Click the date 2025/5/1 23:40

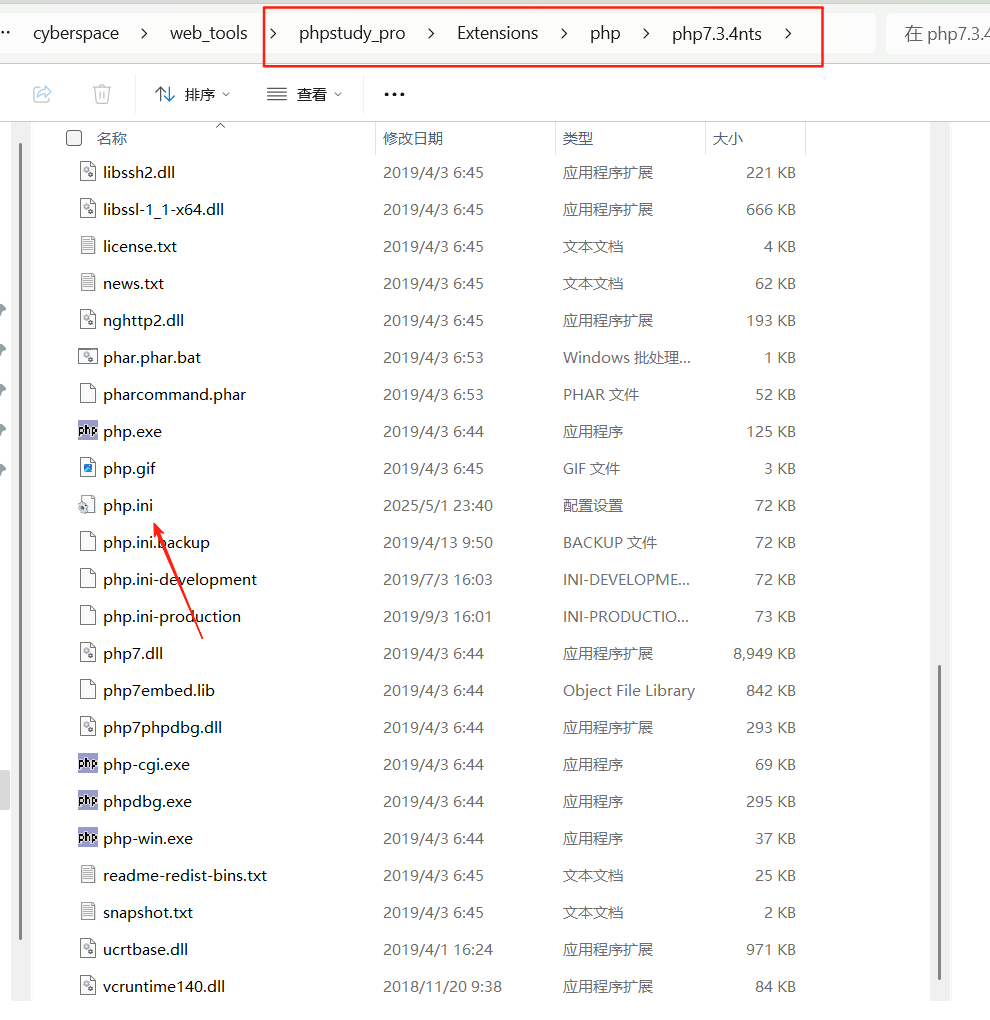coord(438,505)
